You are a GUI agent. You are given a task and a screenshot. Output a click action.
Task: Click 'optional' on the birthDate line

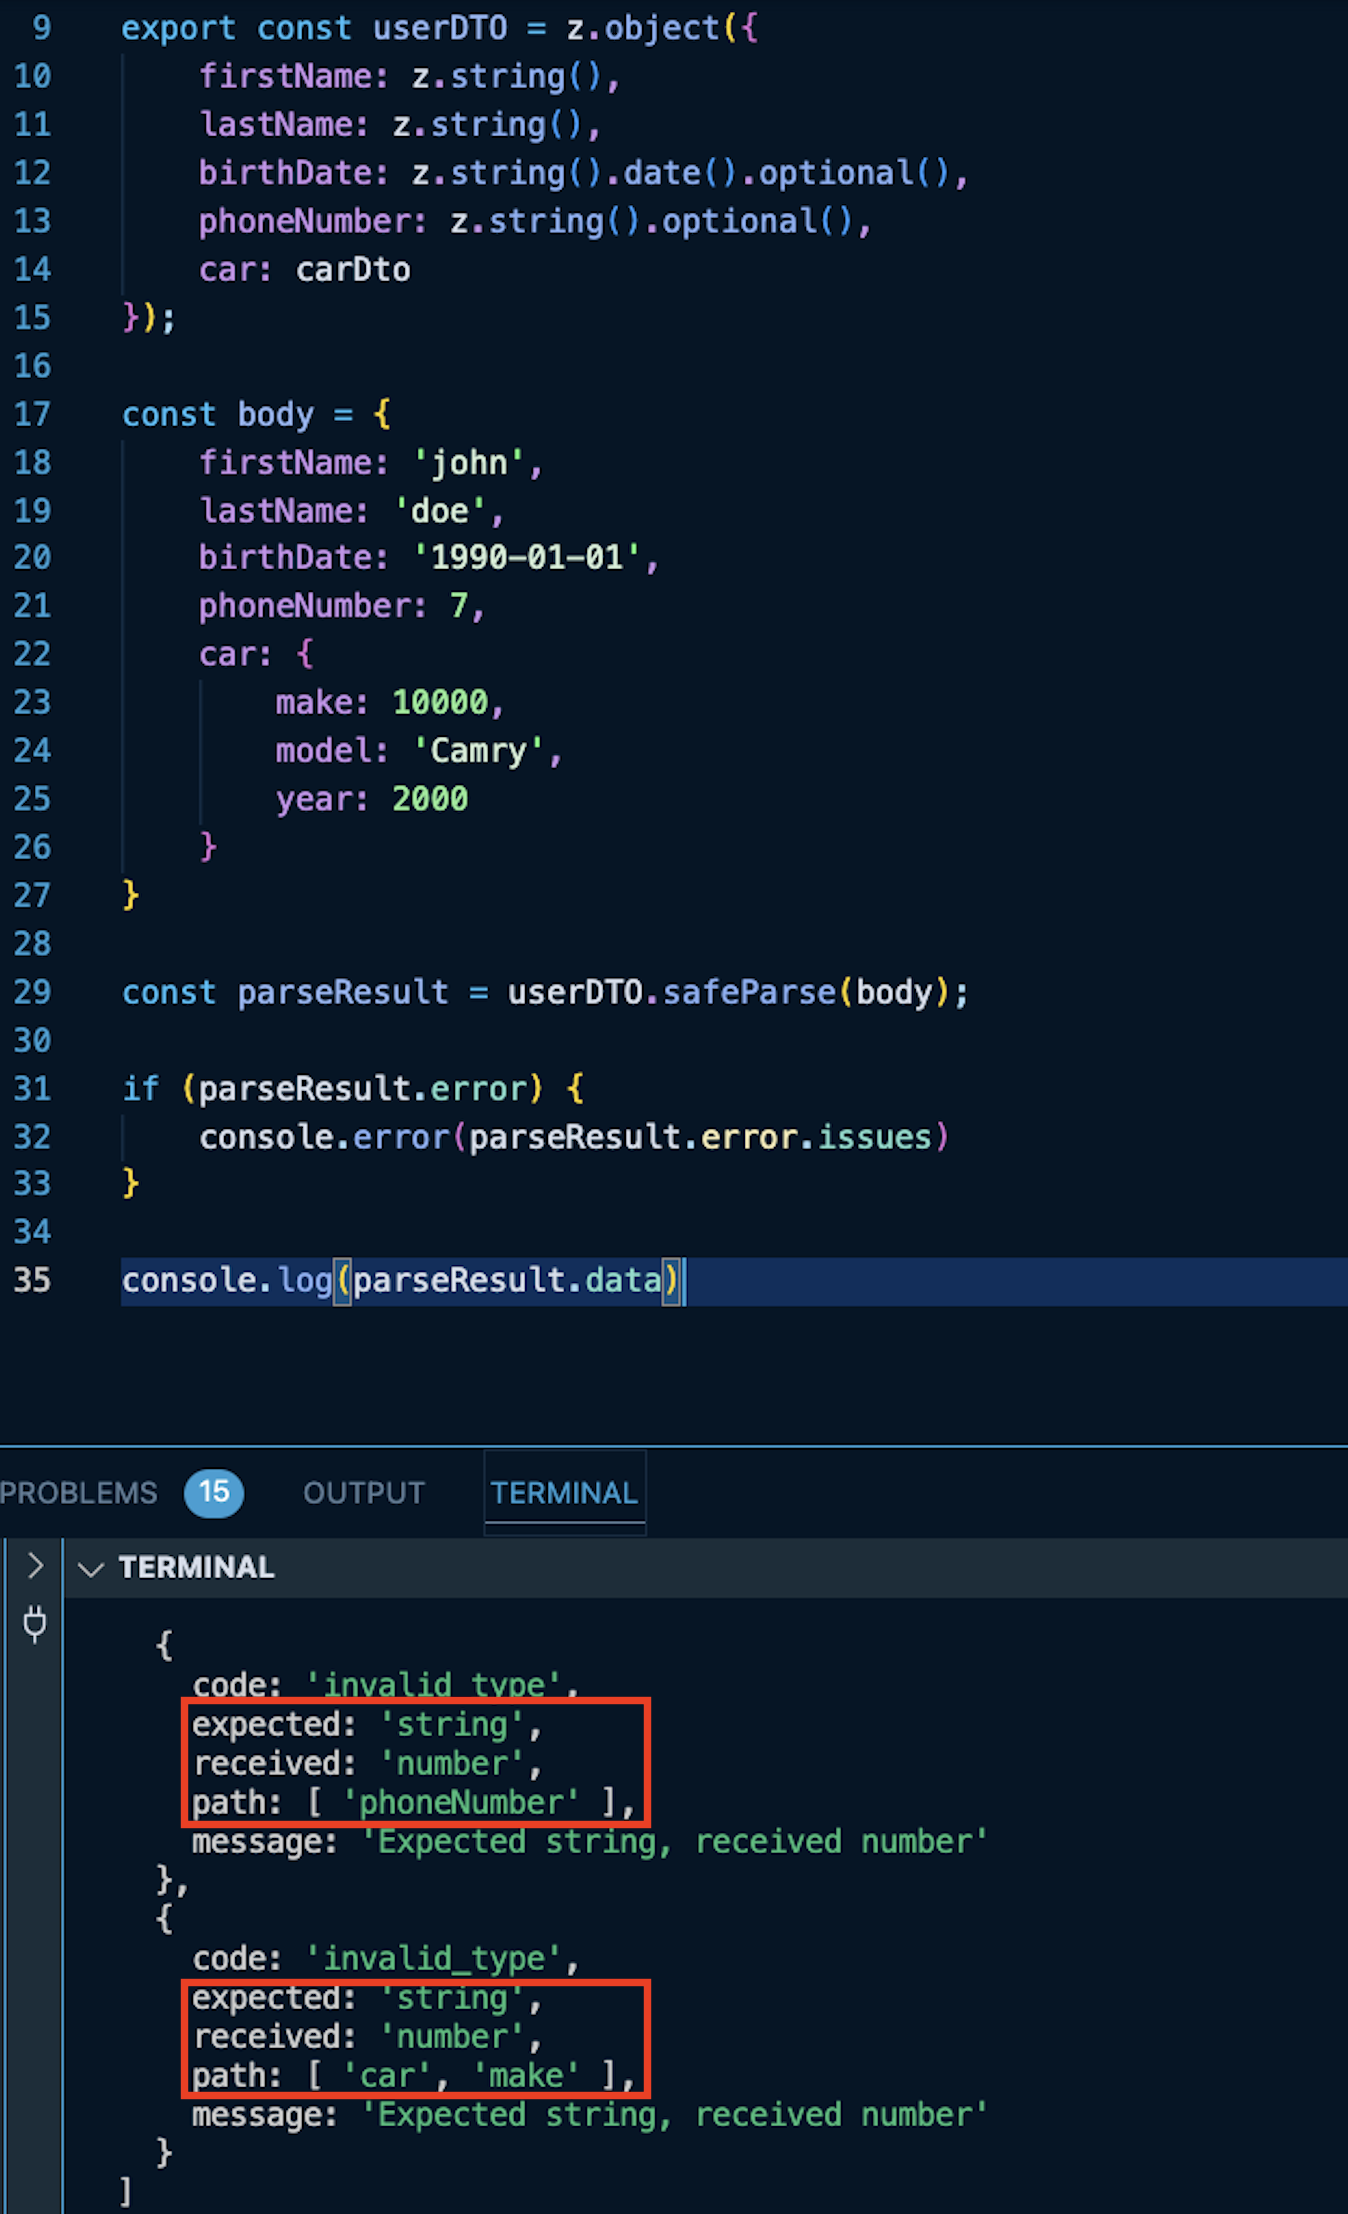point(836,173)
